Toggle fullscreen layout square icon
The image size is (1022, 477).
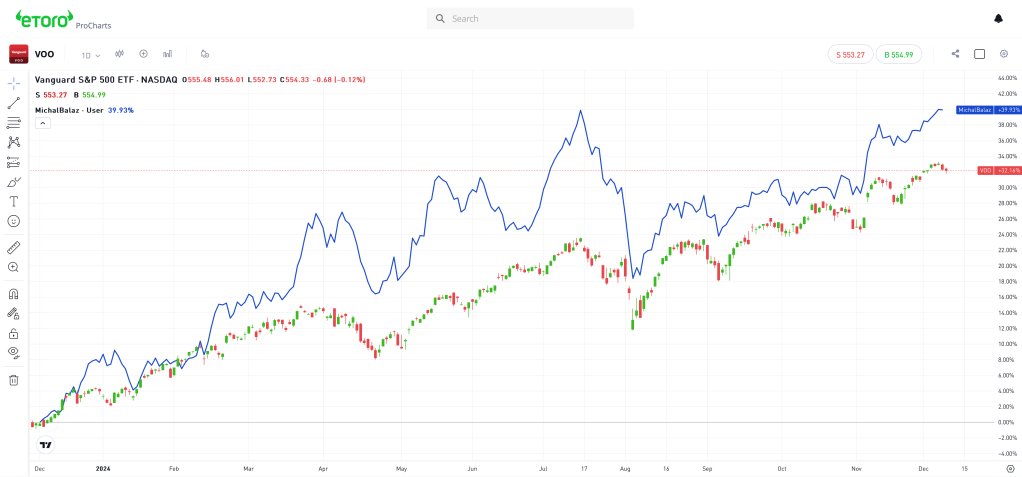click(980, 54)
